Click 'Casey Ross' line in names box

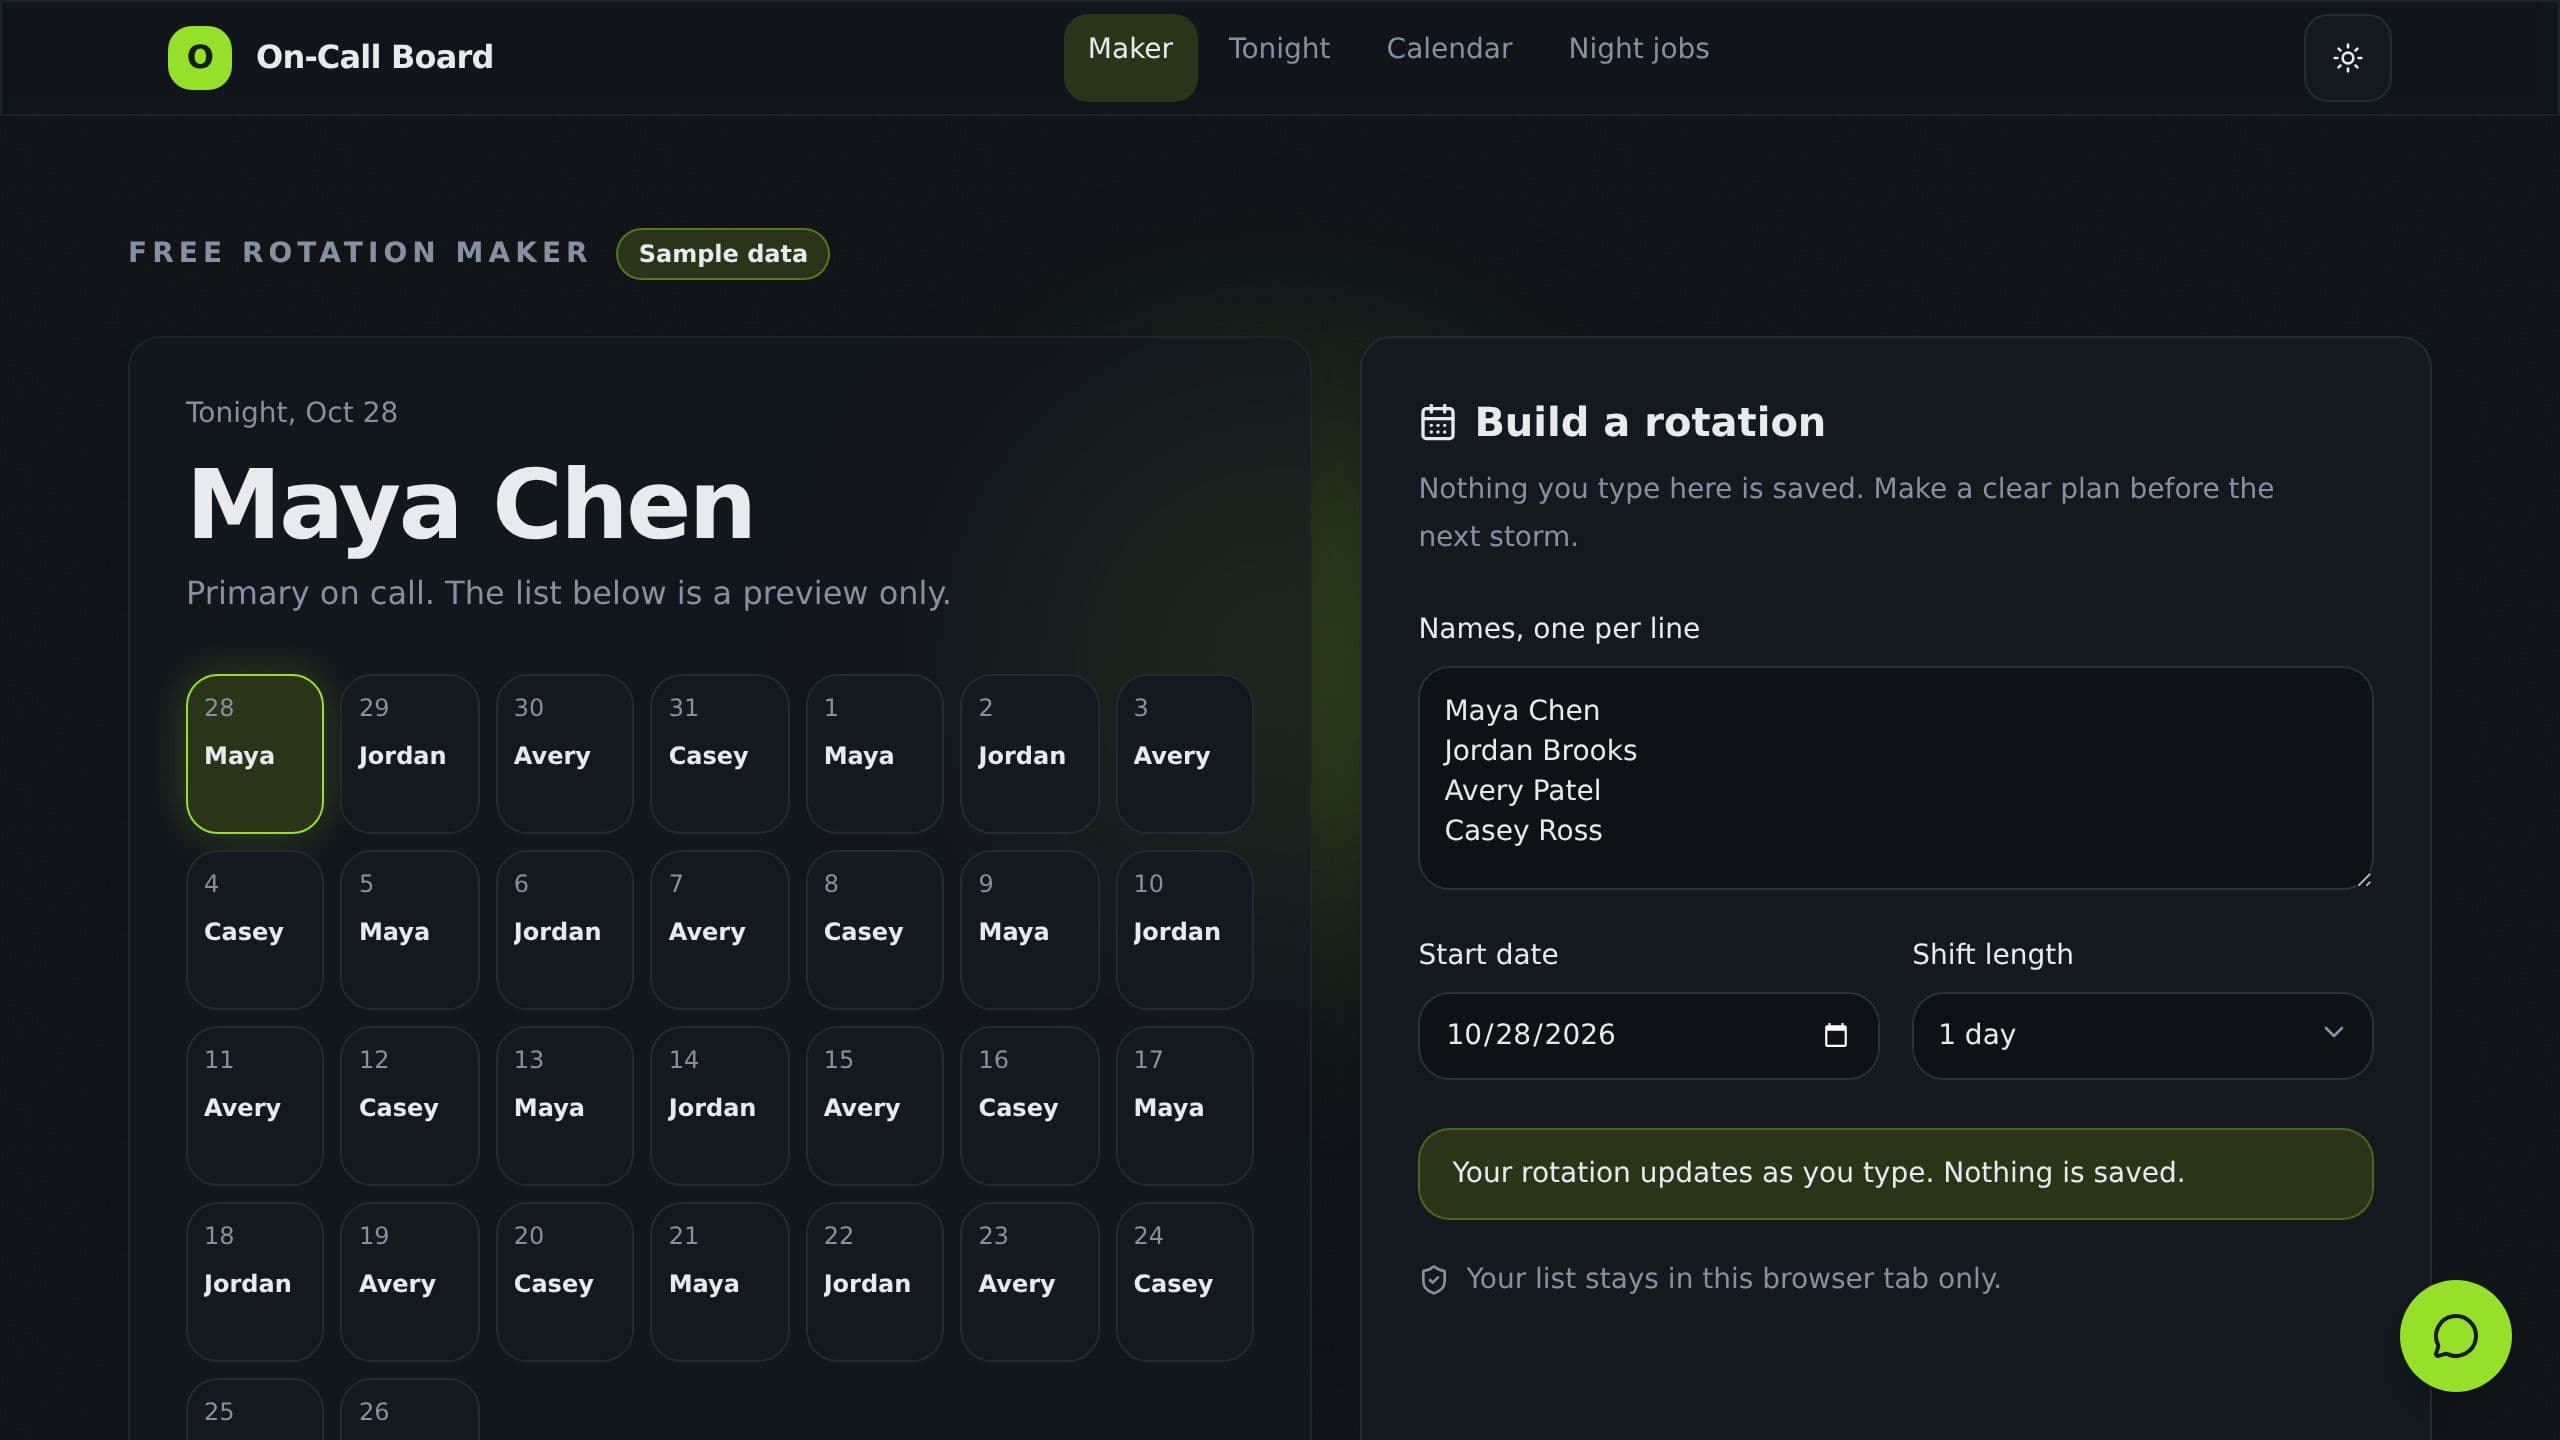(x=1523, y=831)
